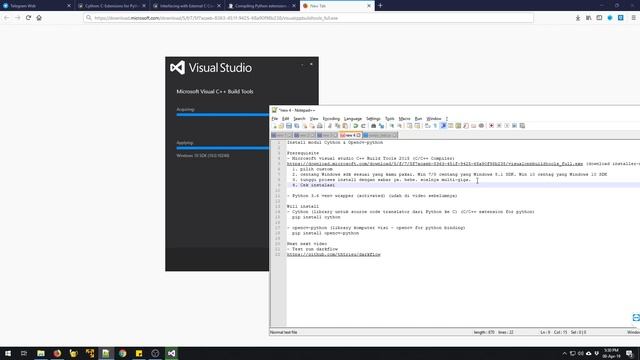Click the Save Recorded Macro toolbar icon
Image resolution: width=640 pixels, height=360 pixels.
pos(522,126)
